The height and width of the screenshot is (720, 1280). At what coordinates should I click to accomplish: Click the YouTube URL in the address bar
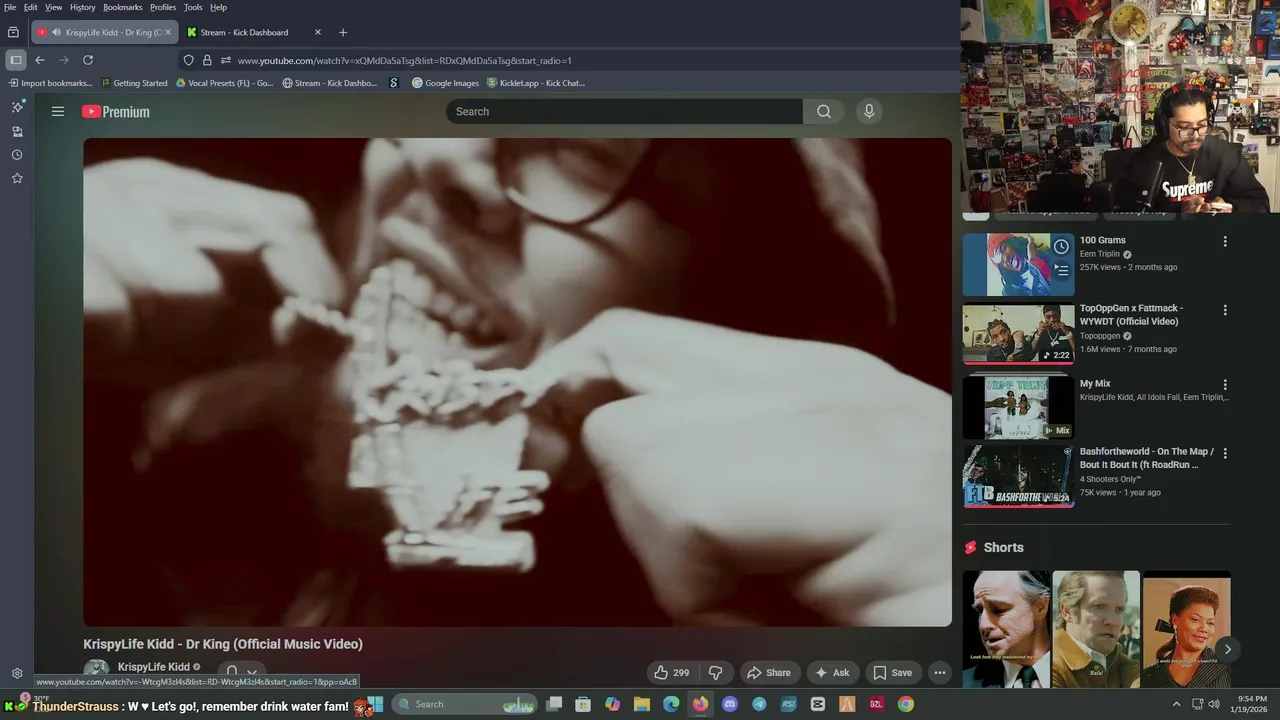point(404,60)
